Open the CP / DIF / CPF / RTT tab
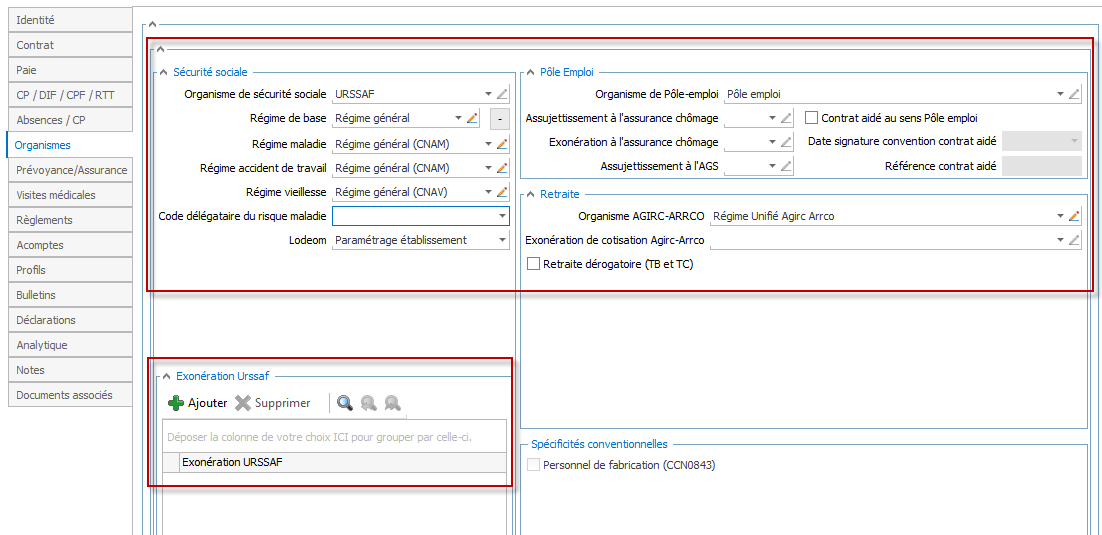 click(70, 95)
